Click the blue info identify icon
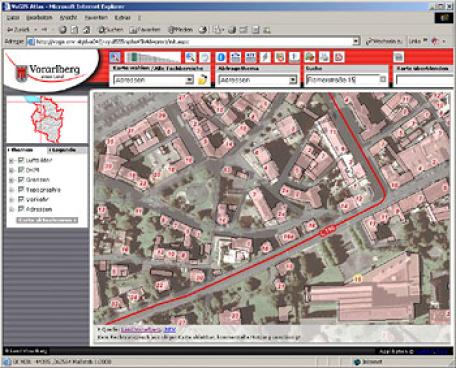 221,57
